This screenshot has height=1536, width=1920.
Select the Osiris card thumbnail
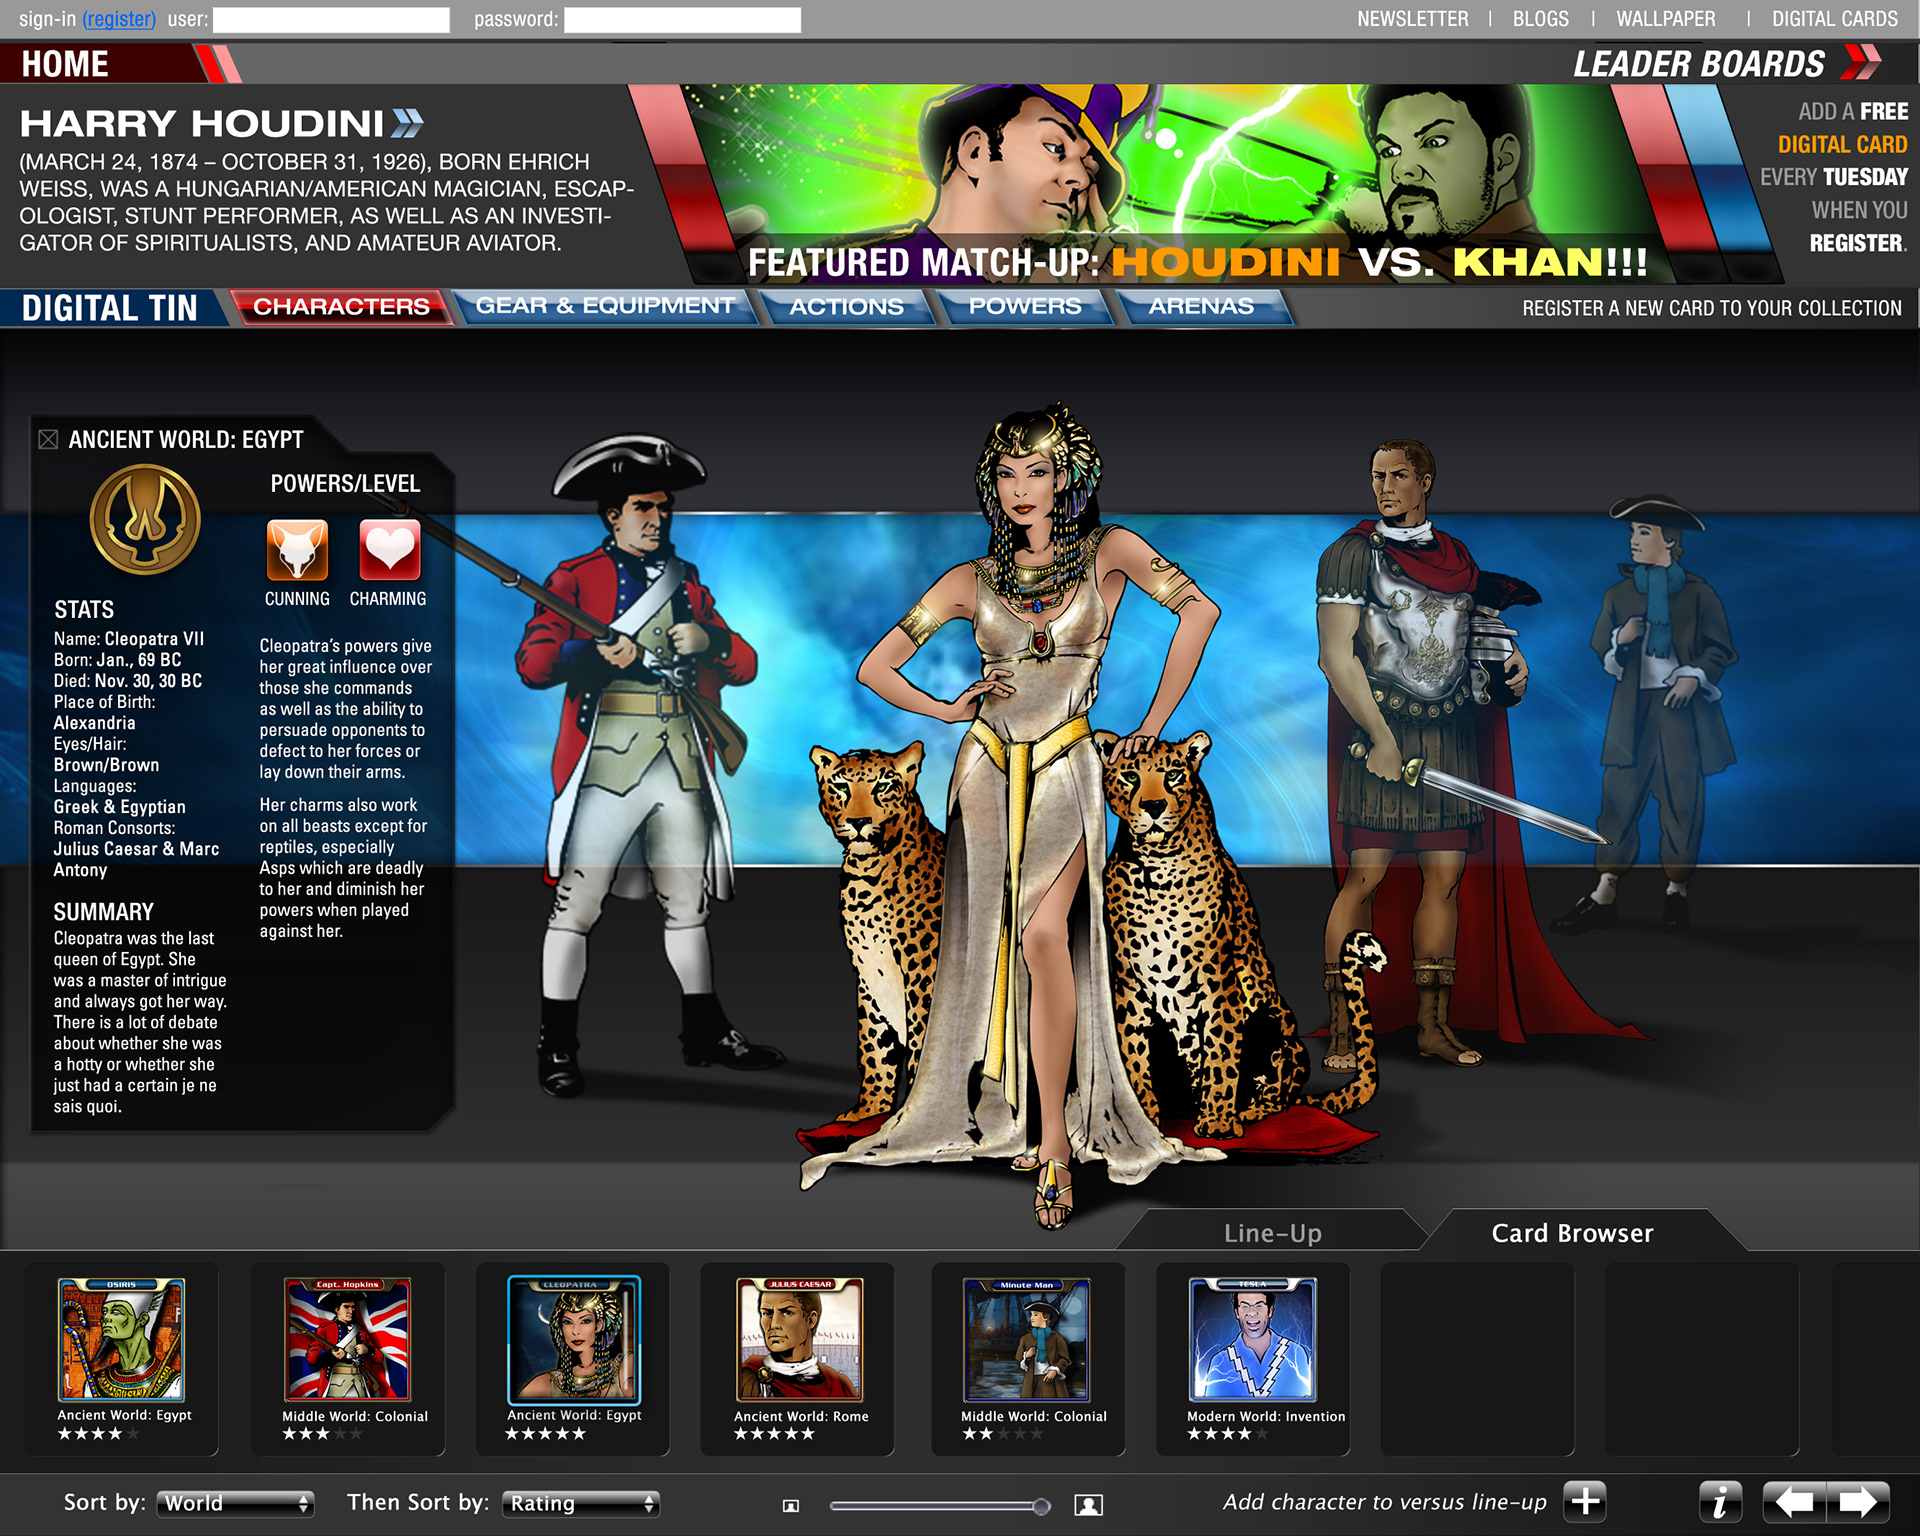click(121, 1339)
